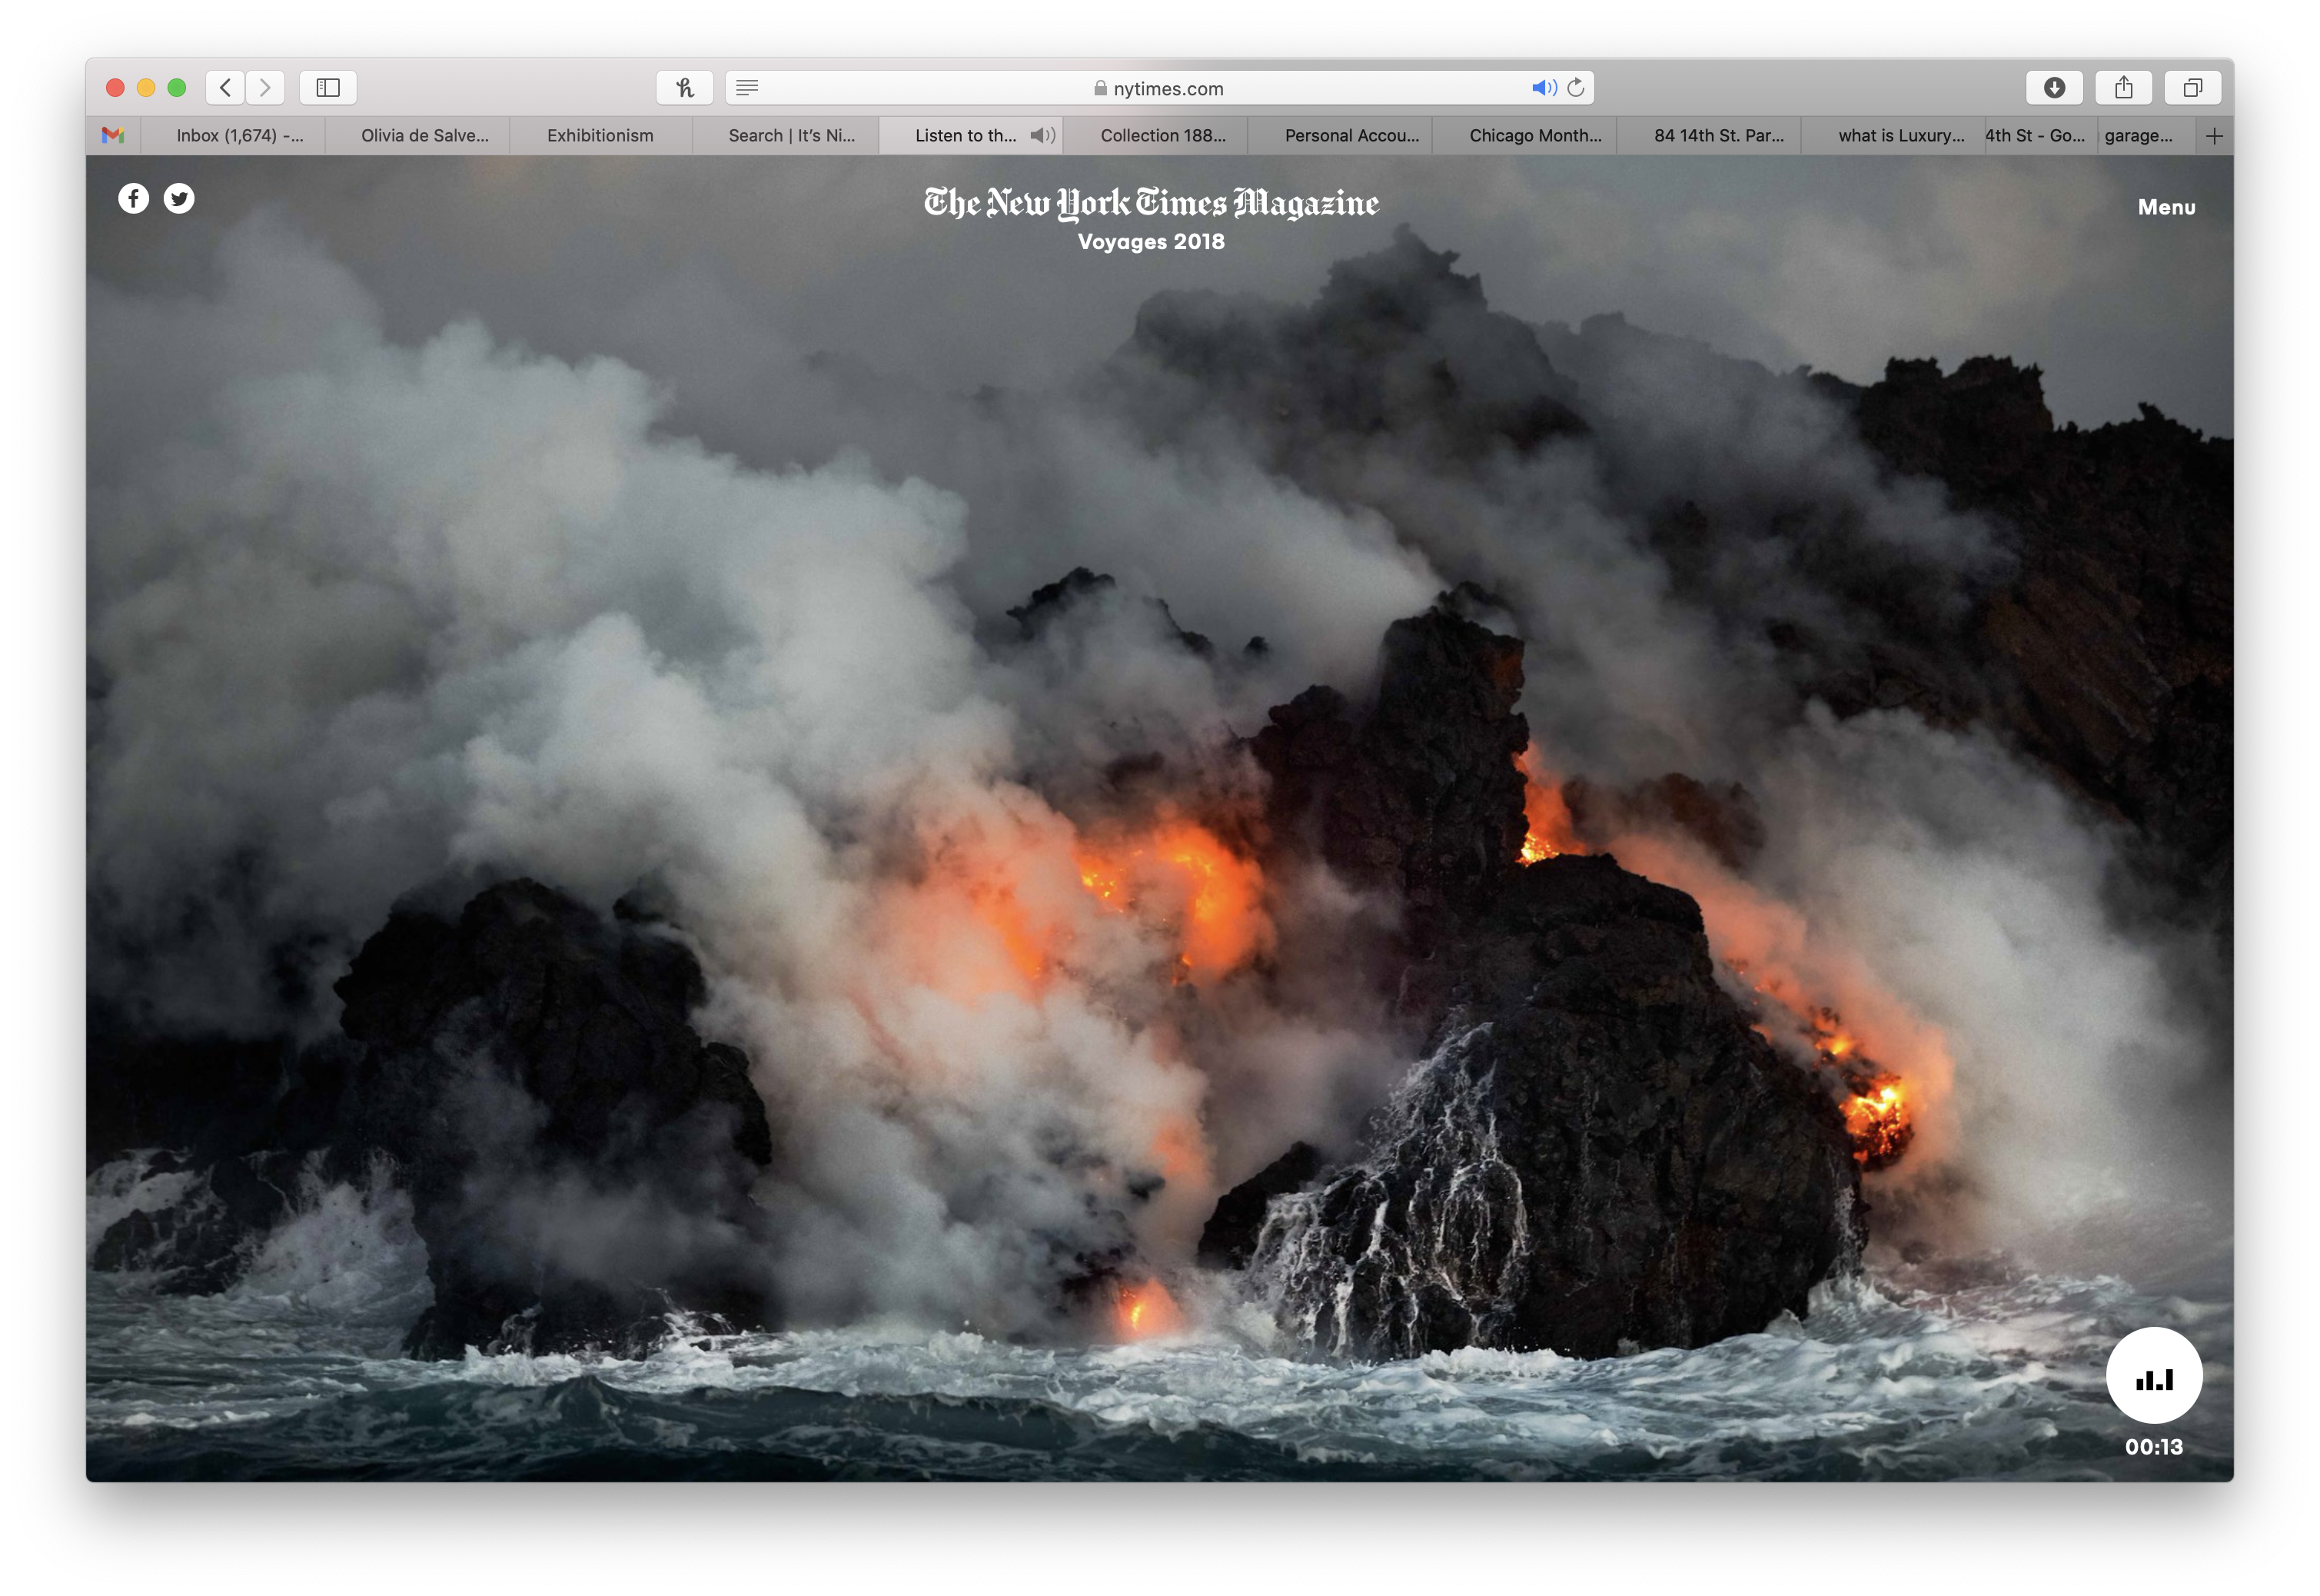Toggle Reader view icon in address bar
2320x1596 pixels.
pyautogui.click(x=747, y=88)
